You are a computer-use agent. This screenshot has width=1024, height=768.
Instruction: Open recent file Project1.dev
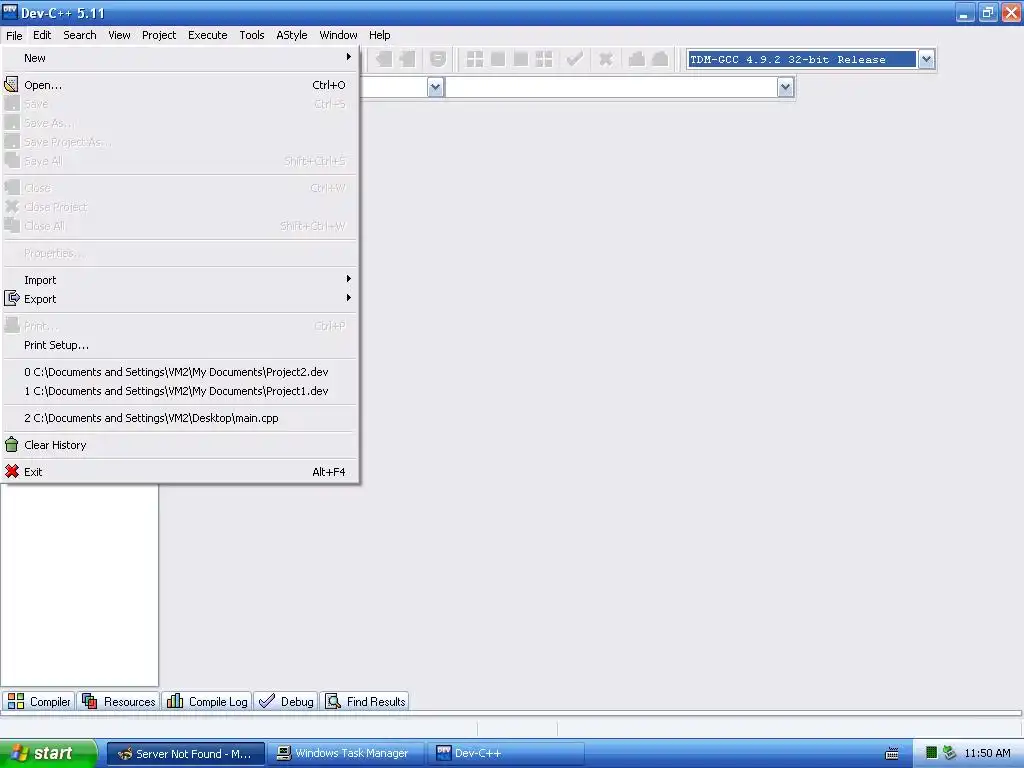(x=180, y=391)
